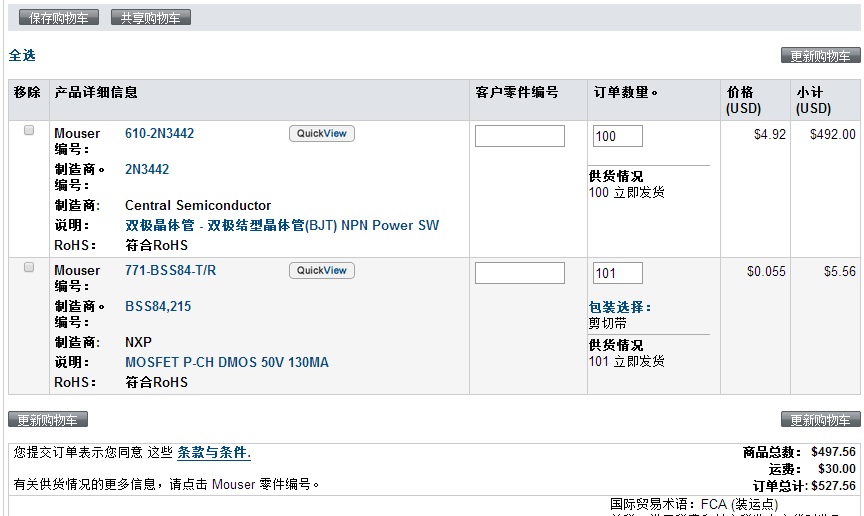This screenshot has width=864, height=516.
Task: Open the 2N3442 manufacturer part link
Action: (147, 170)
